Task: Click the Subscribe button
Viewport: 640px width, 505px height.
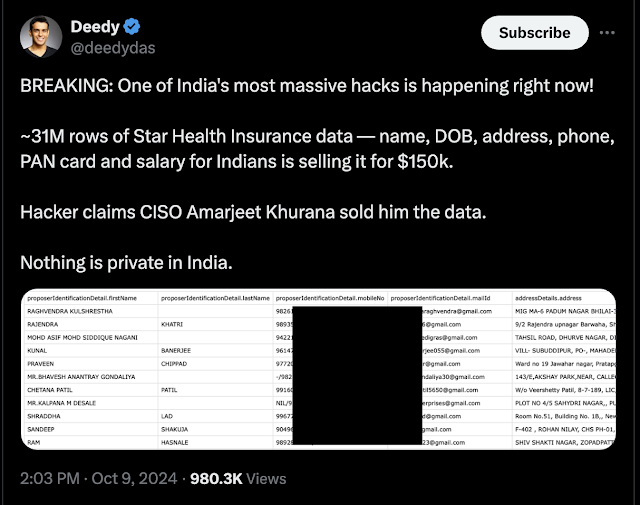Action: (x=535, y=33)
